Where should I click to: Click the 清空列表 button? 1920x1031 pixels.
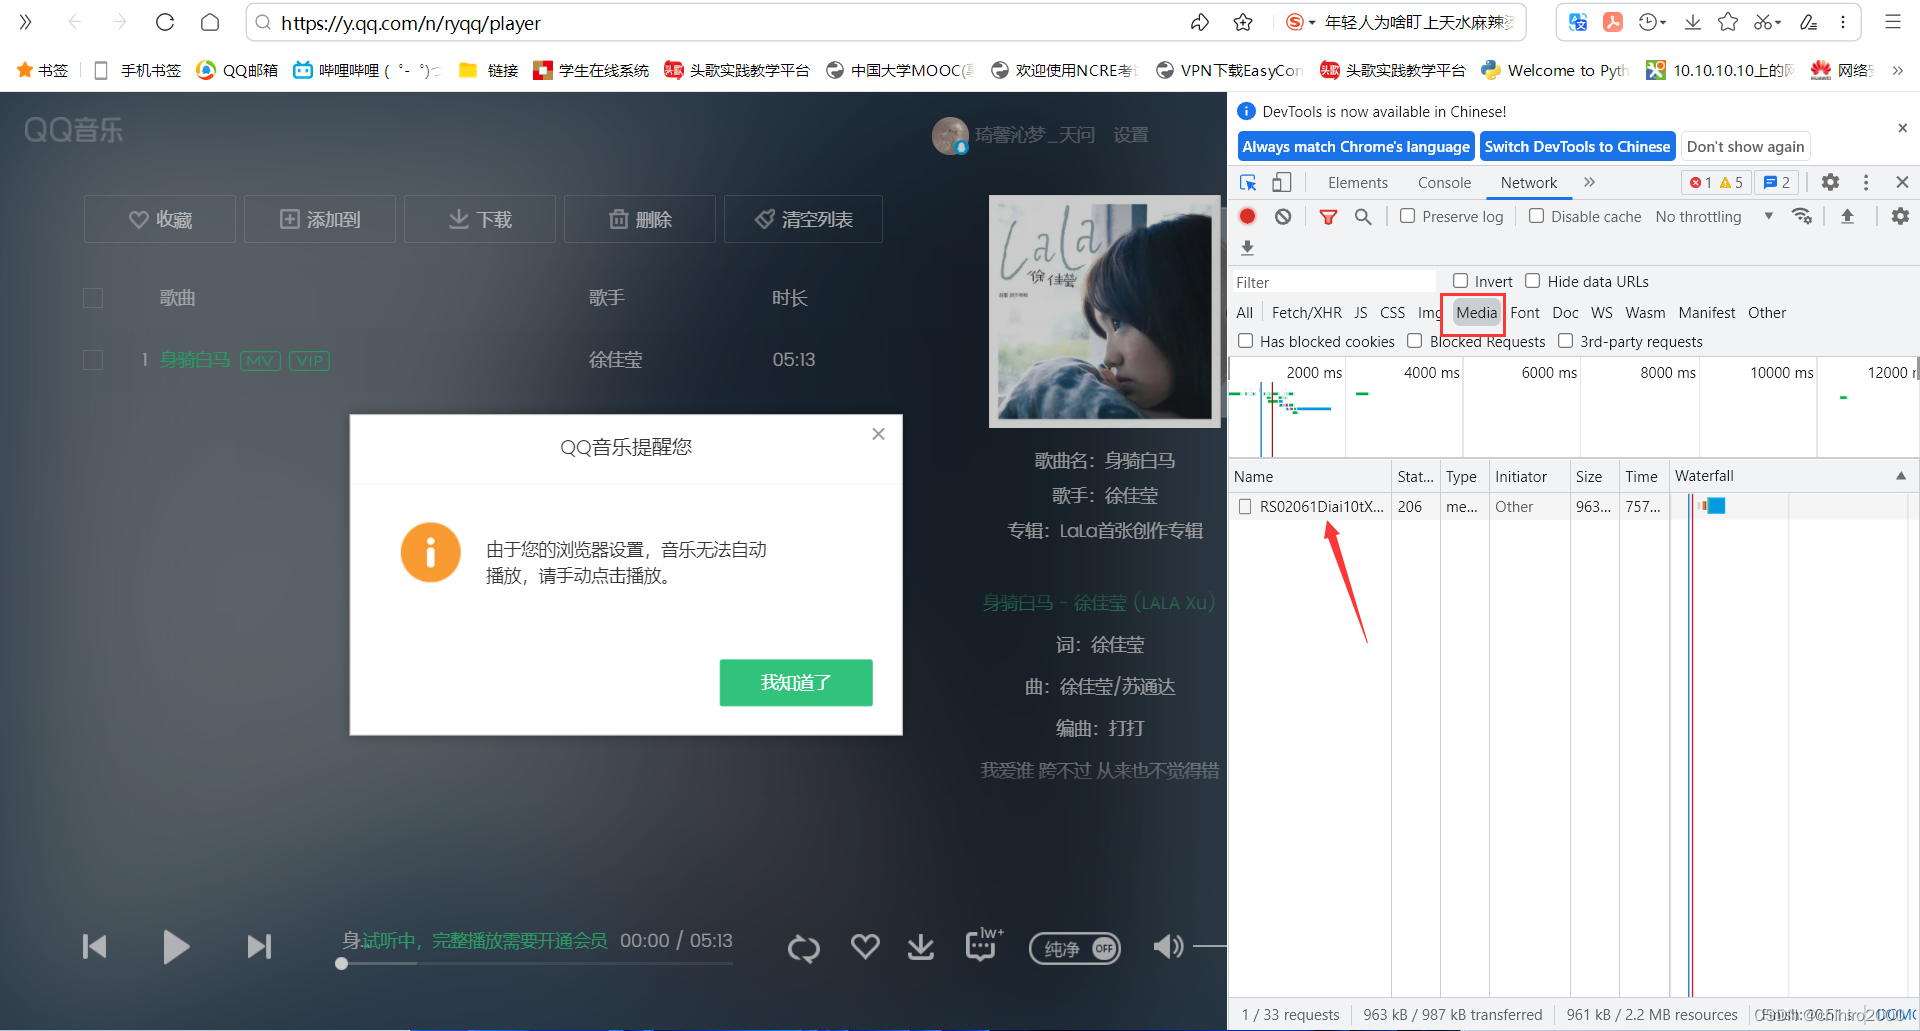pos(803,219)
